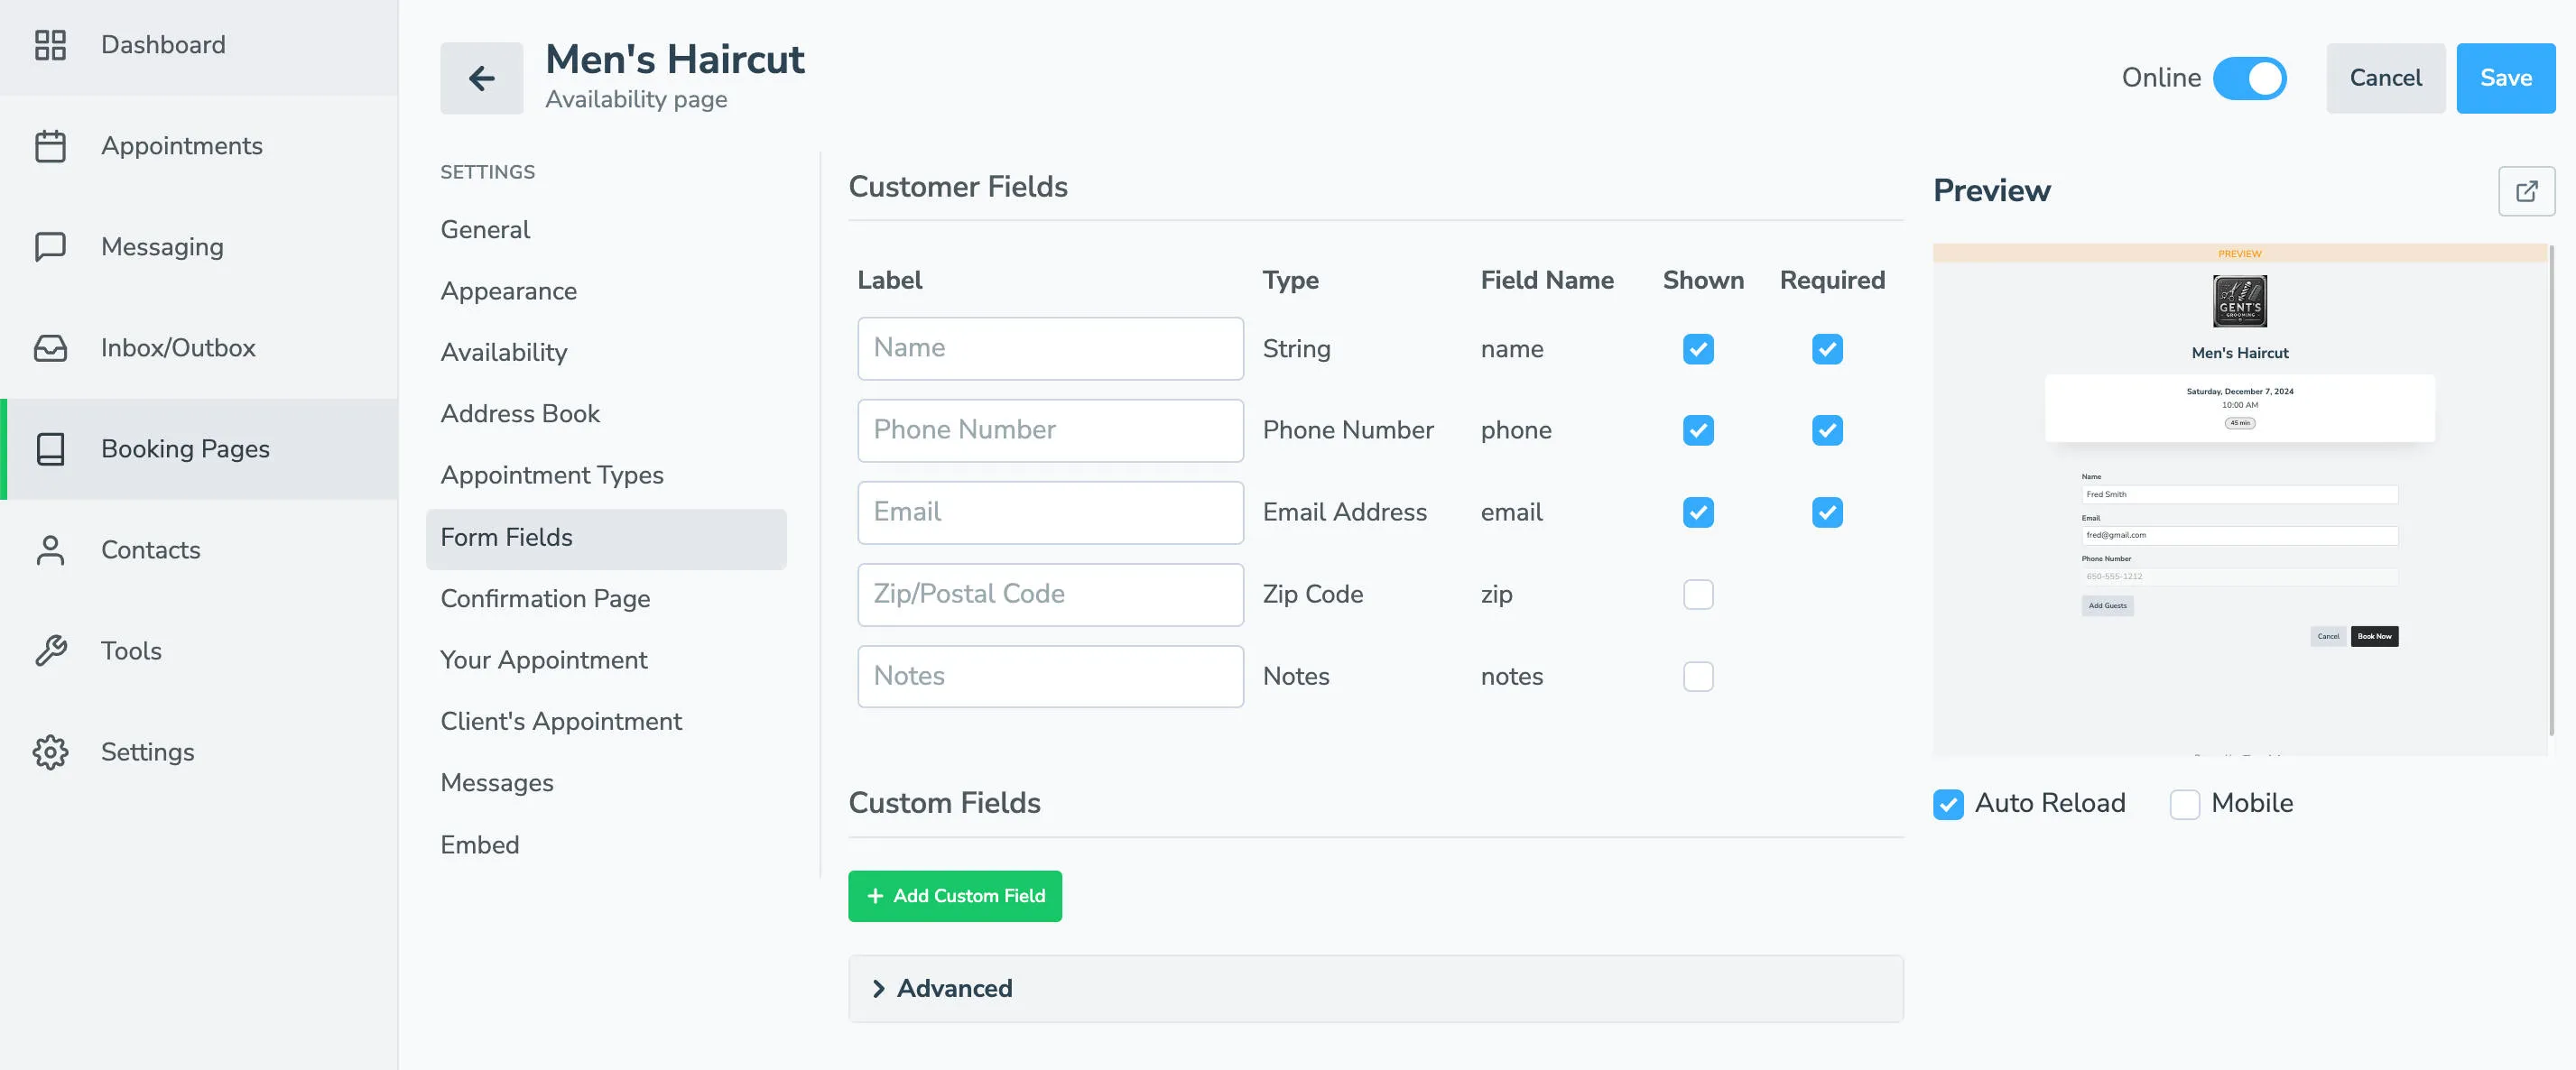Select the Tools wrench icon
Screen dimensions: 2576x1070
(x=51, y=651)
